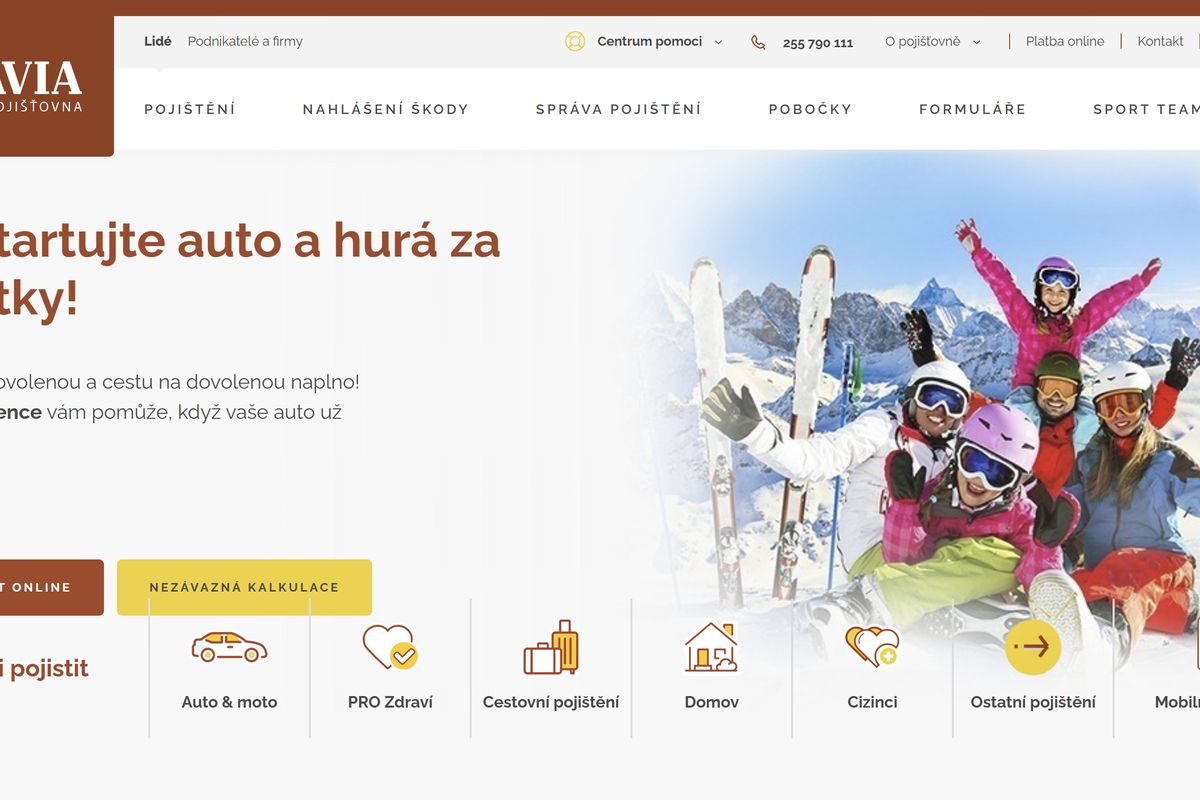Go to the Pobočky menu item
The width and height of the screenshot is (1200, 800).
click(810, 110)
